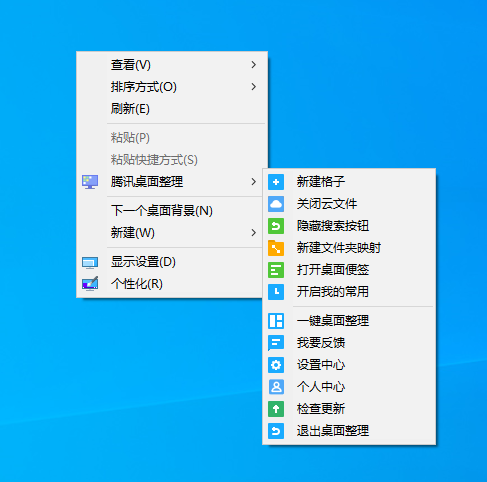Click the orange folder icon beside 新建文件夹映射
Image resolution: width=487 pixels, height=482 pixels.
click(276, 248)
